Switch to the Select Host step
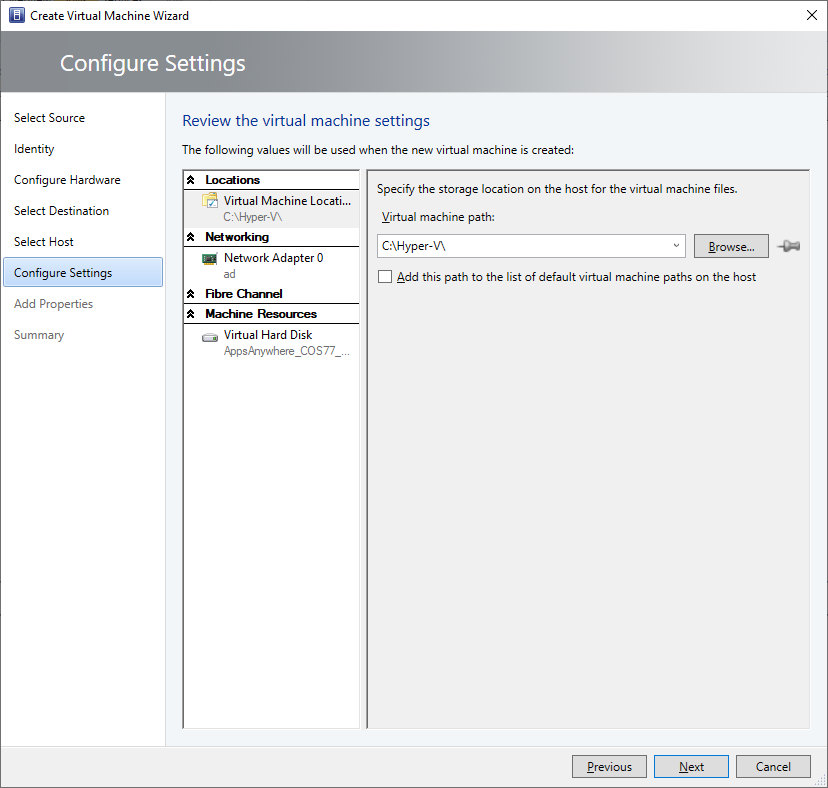The height and width of the screenshot is (788, 828). click(x=44, y=242)
